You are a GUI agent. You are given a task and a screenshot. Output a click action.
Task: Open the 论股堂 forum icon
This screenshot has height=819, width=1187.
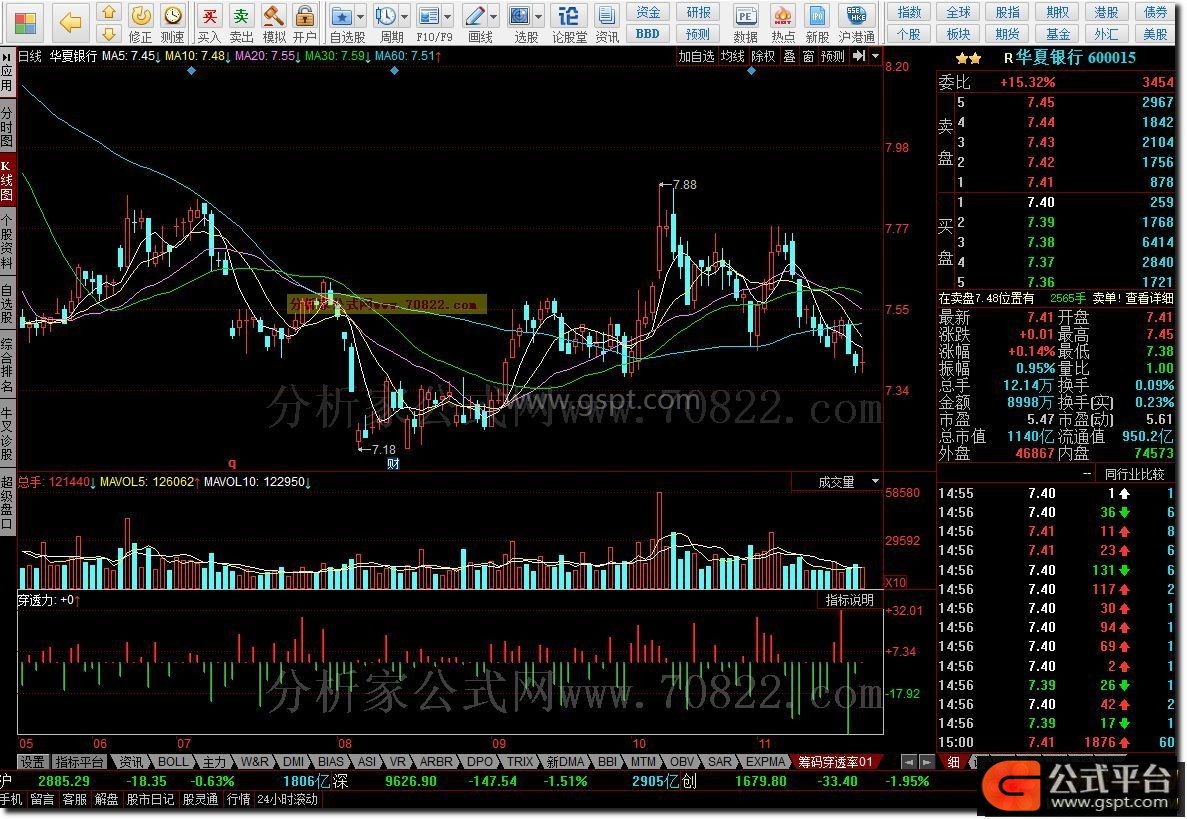coord(569,23)
